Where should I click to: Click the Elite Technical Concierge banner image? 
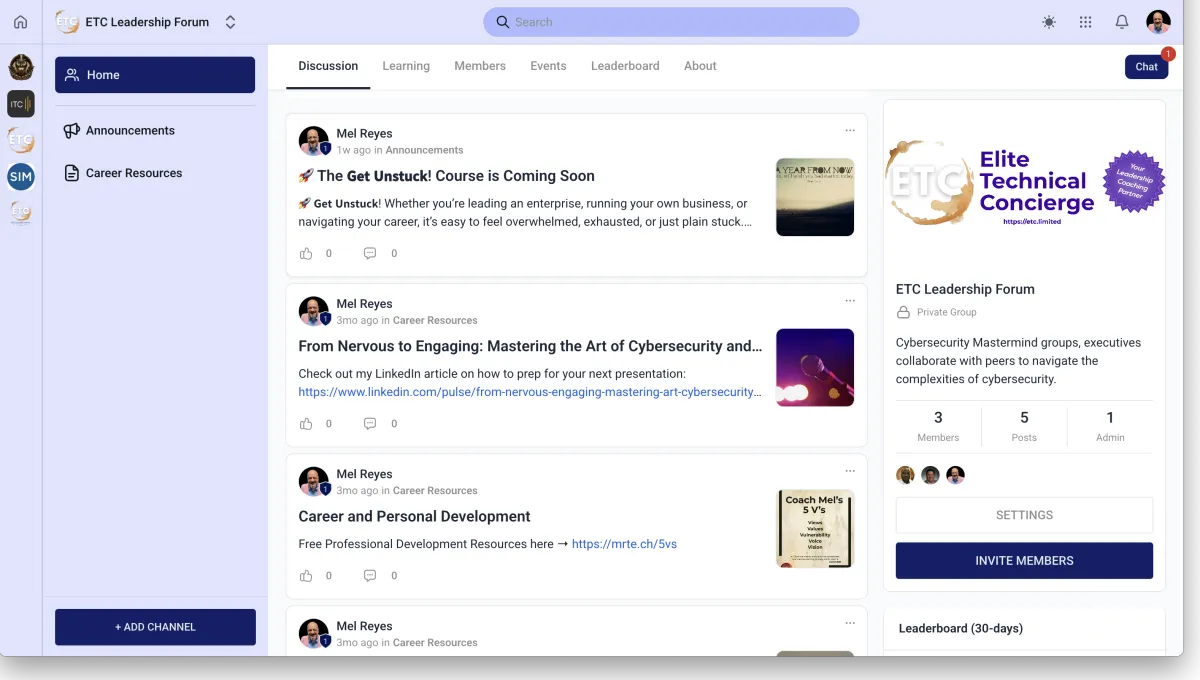(x=1024, y=185)
